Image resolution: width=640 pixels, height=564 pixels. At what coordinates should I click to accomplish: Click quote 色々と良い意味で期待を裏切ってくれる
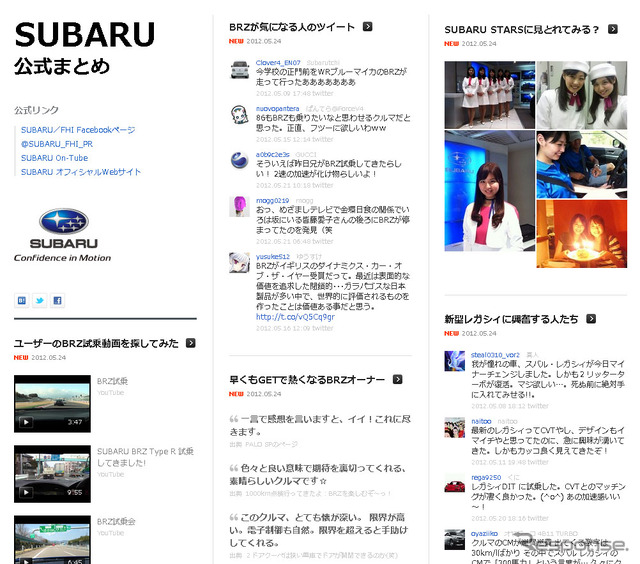tap(318, 474)
